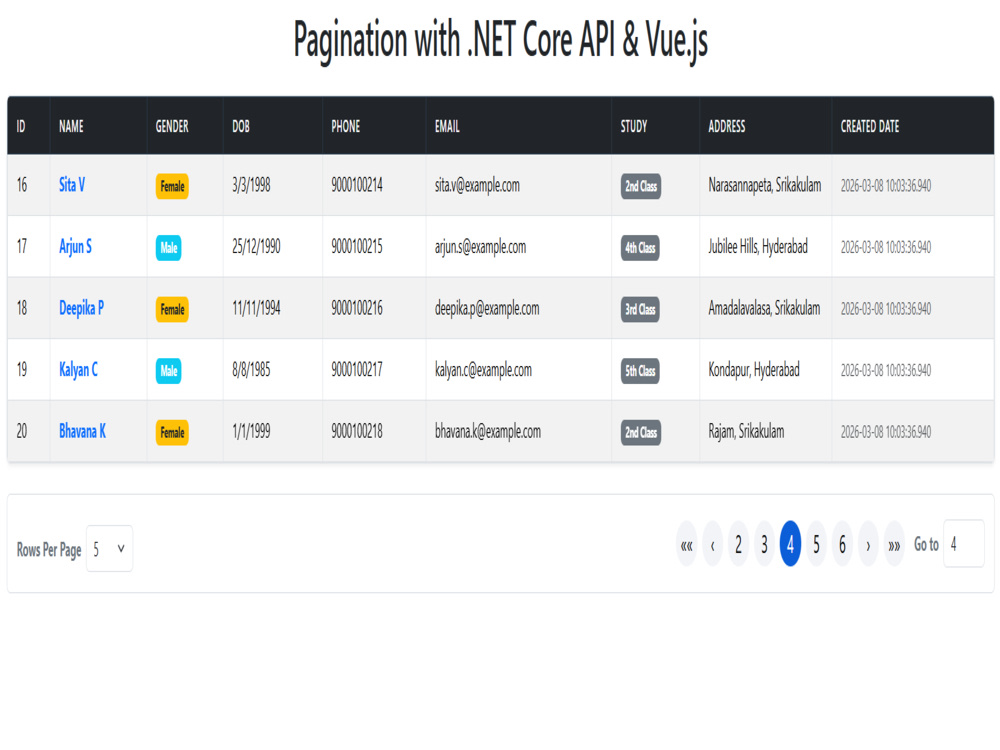Go to the first page with double-left arrows
Viewport: 1000px width, 750px height.
686,544
